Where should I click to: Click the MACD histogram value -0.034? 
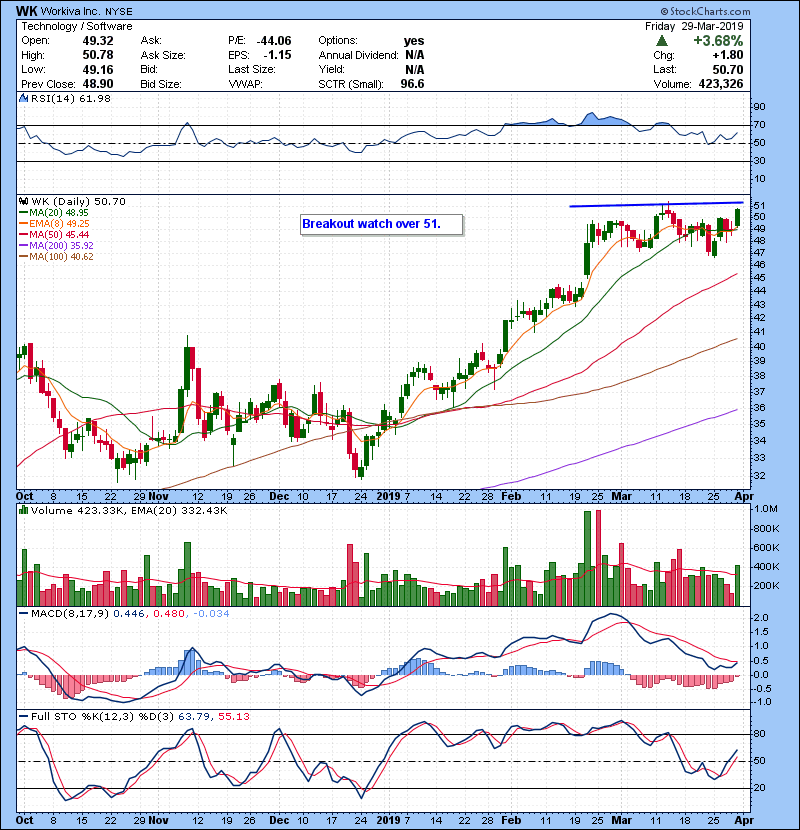211,614
